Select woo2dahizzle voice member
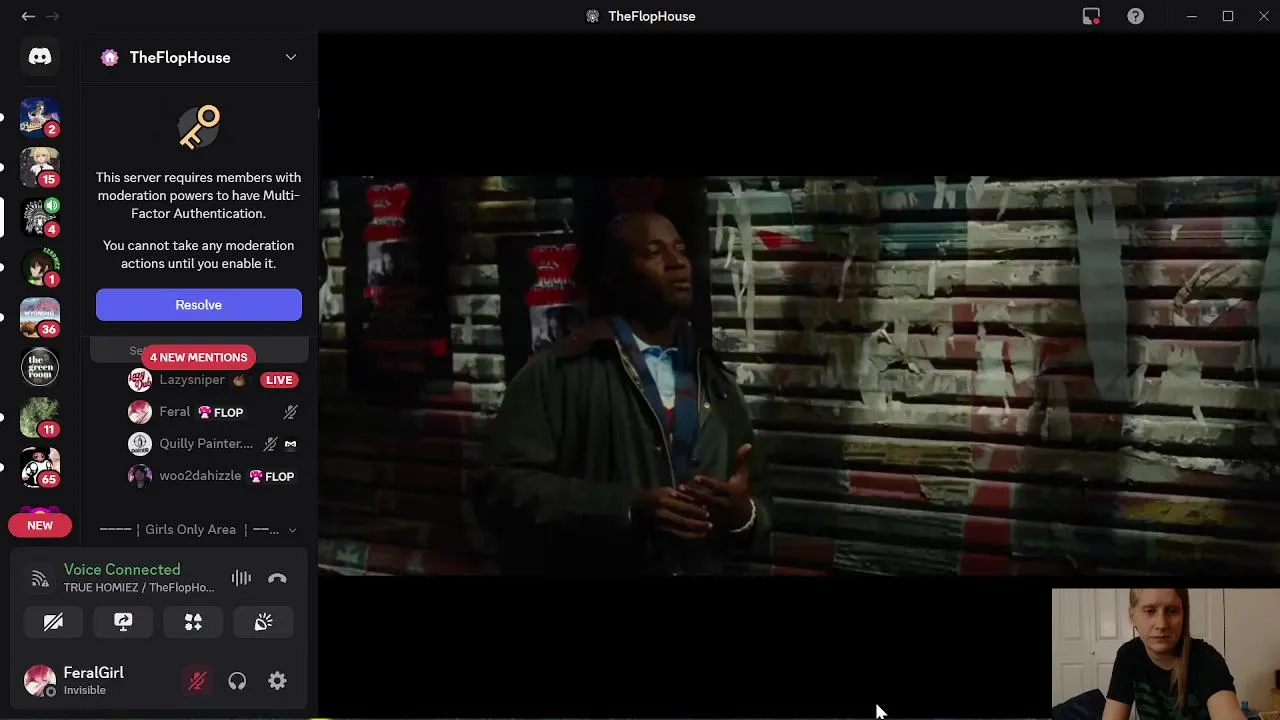The width and height of the screenshot is (1280, 720). tap(199, 476)
